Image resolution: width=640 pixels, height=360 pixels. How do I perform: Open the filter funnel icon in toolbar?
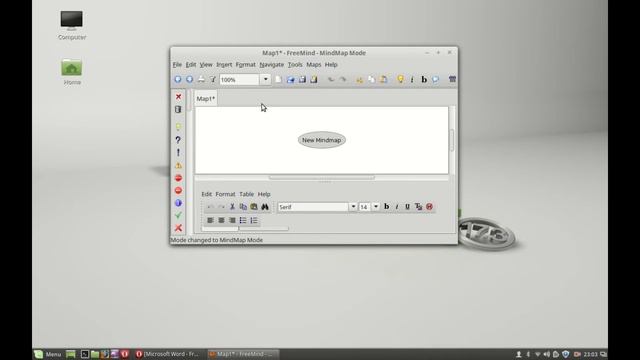coord(213,79)
